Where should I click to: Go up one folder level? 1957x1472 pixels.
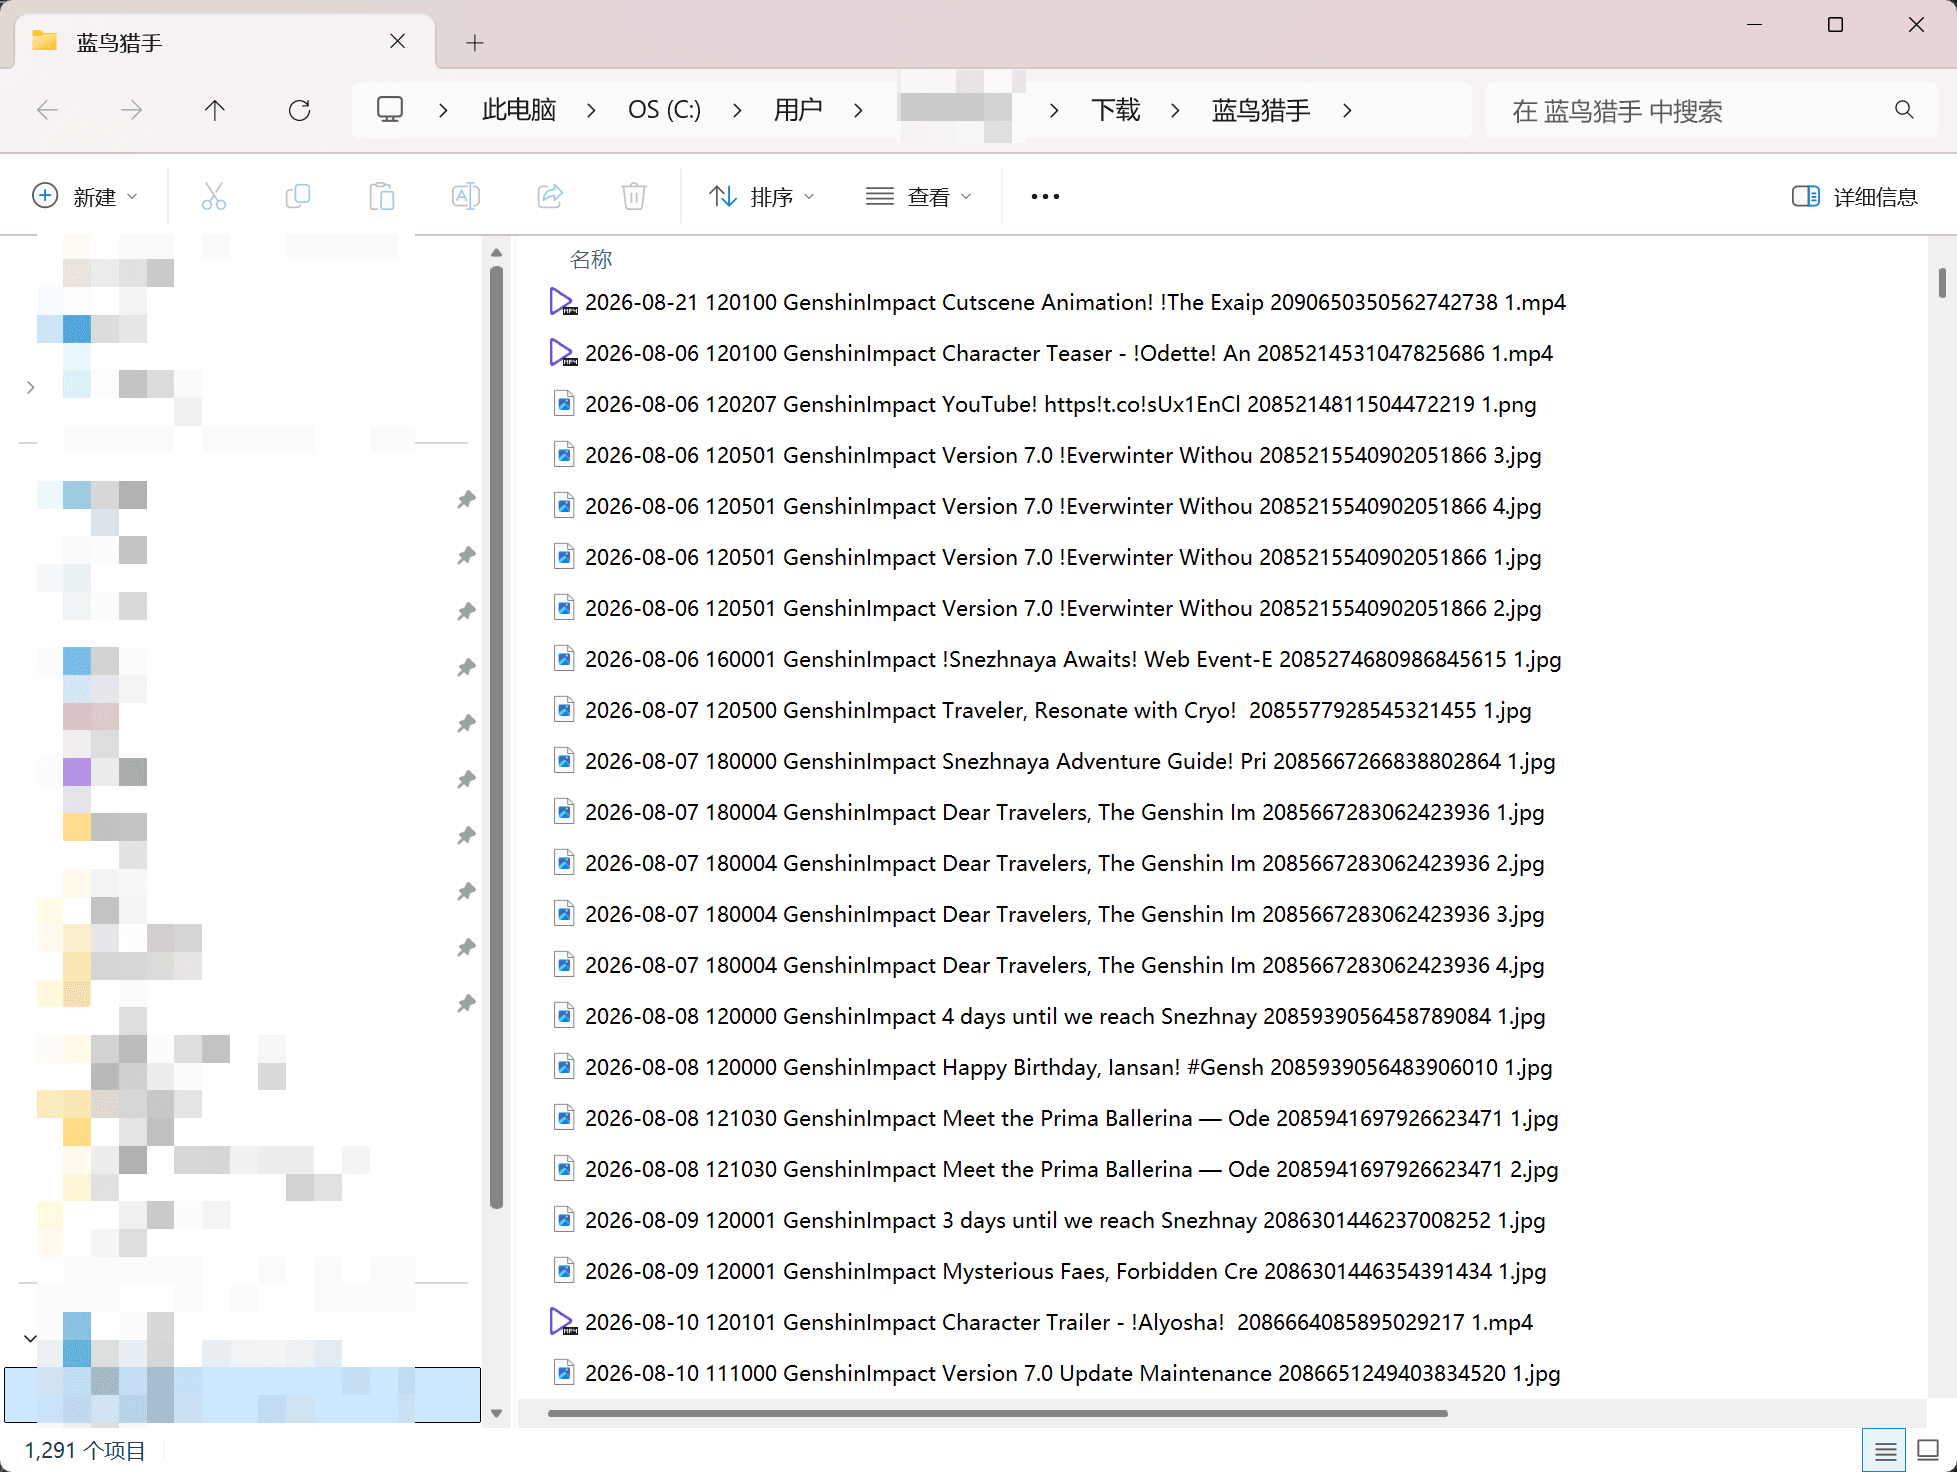215,110
